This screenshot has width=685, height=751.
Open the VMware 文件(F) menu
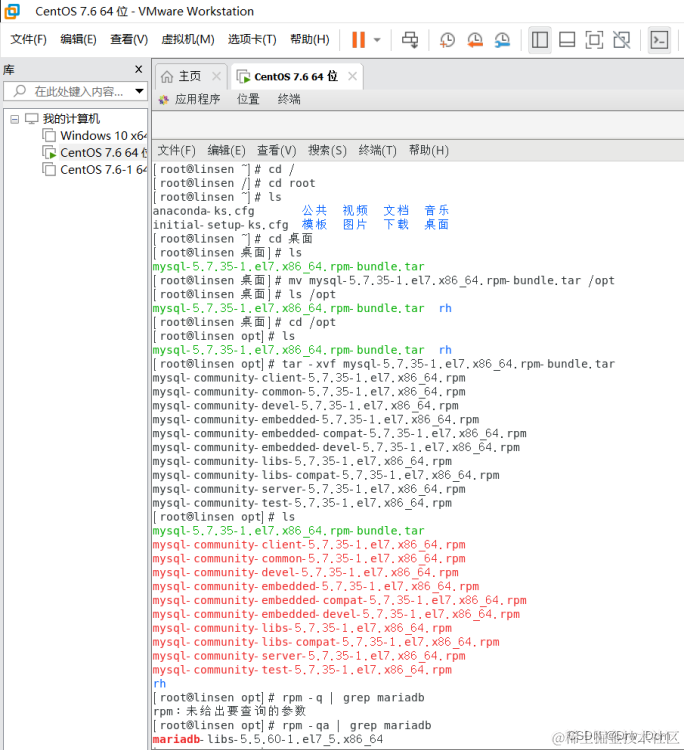click(29, 39)
